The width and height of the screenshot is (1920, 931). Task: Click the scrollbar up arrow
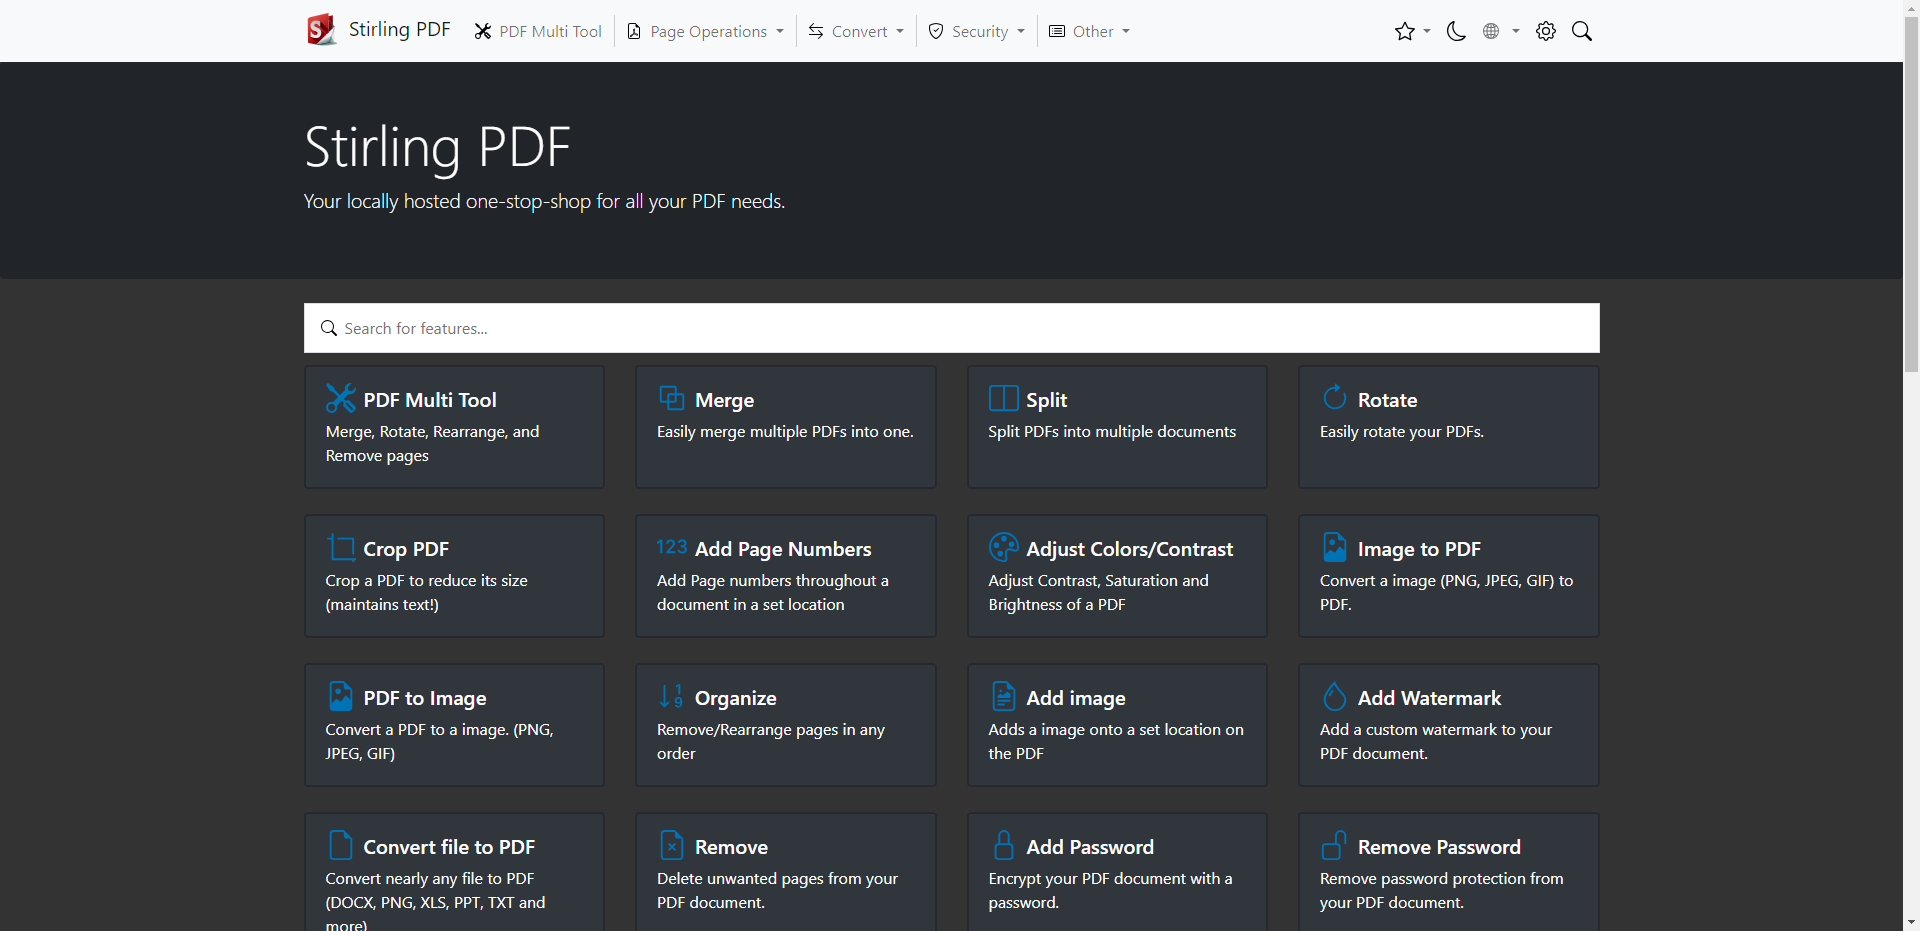1911,7
